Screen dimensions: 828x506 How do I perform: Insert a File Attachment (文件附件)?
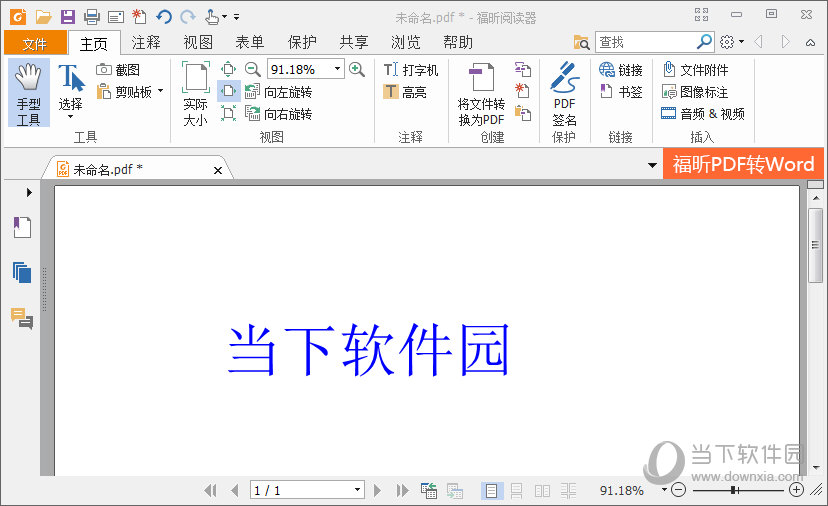point(695,70)
